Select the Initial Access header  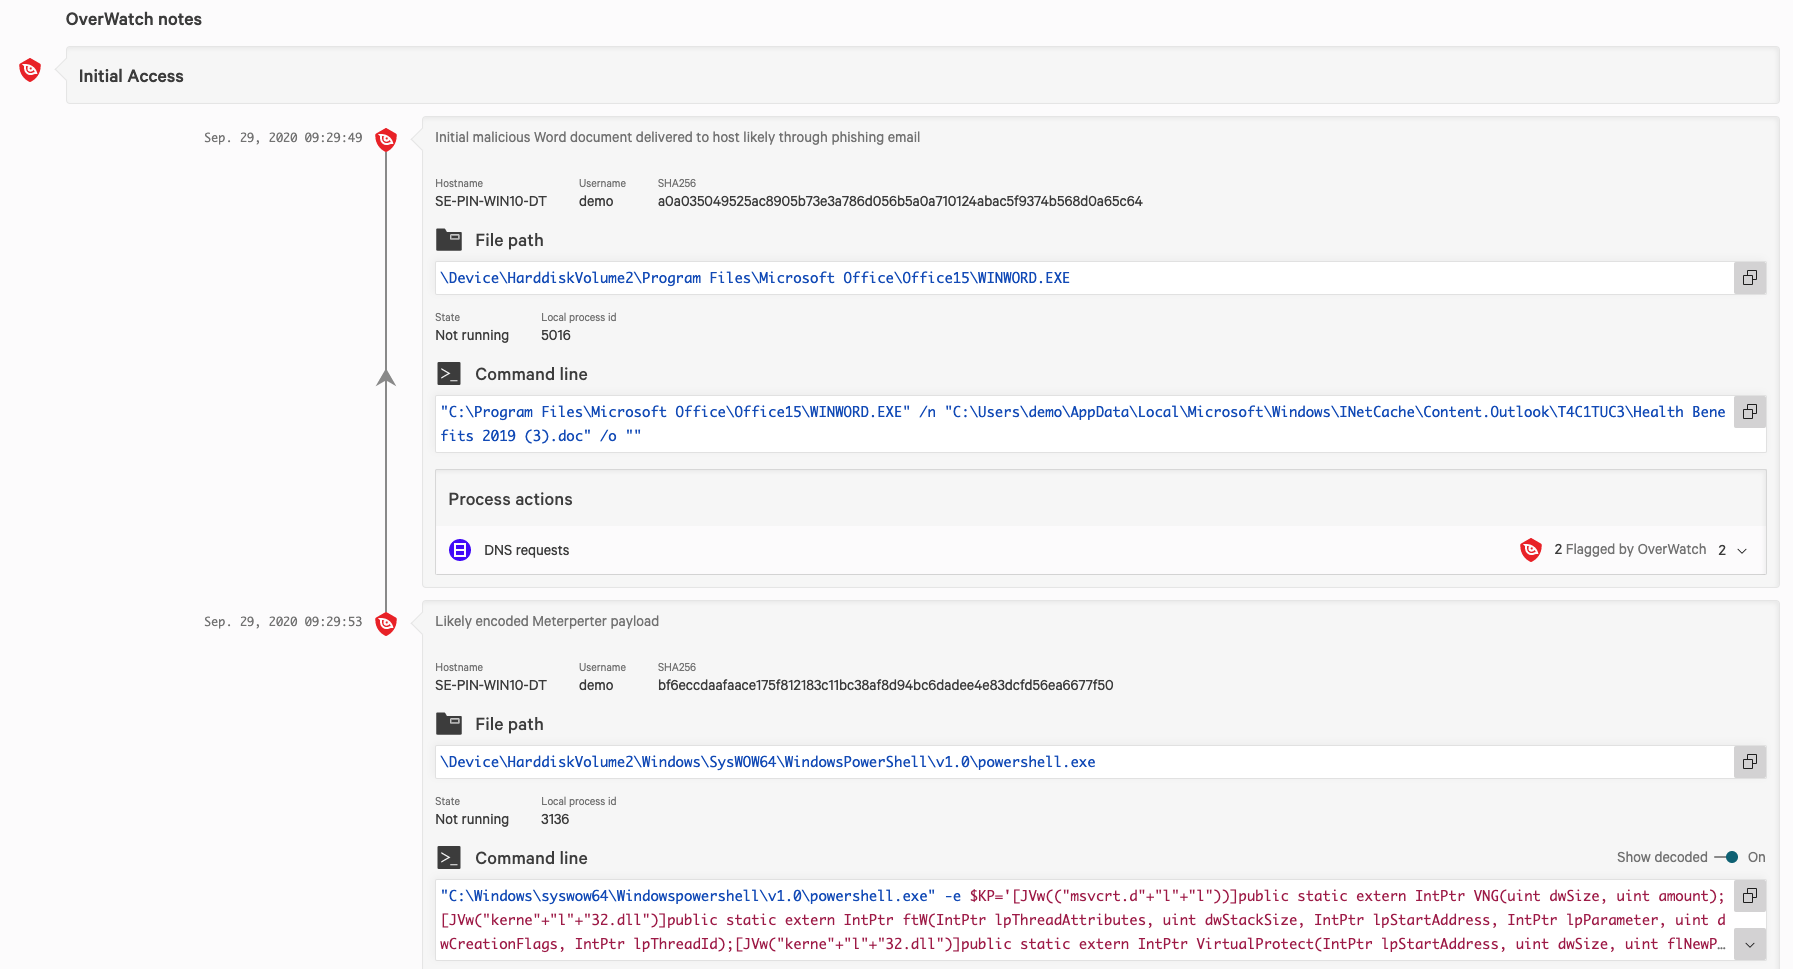pos(922,75)
